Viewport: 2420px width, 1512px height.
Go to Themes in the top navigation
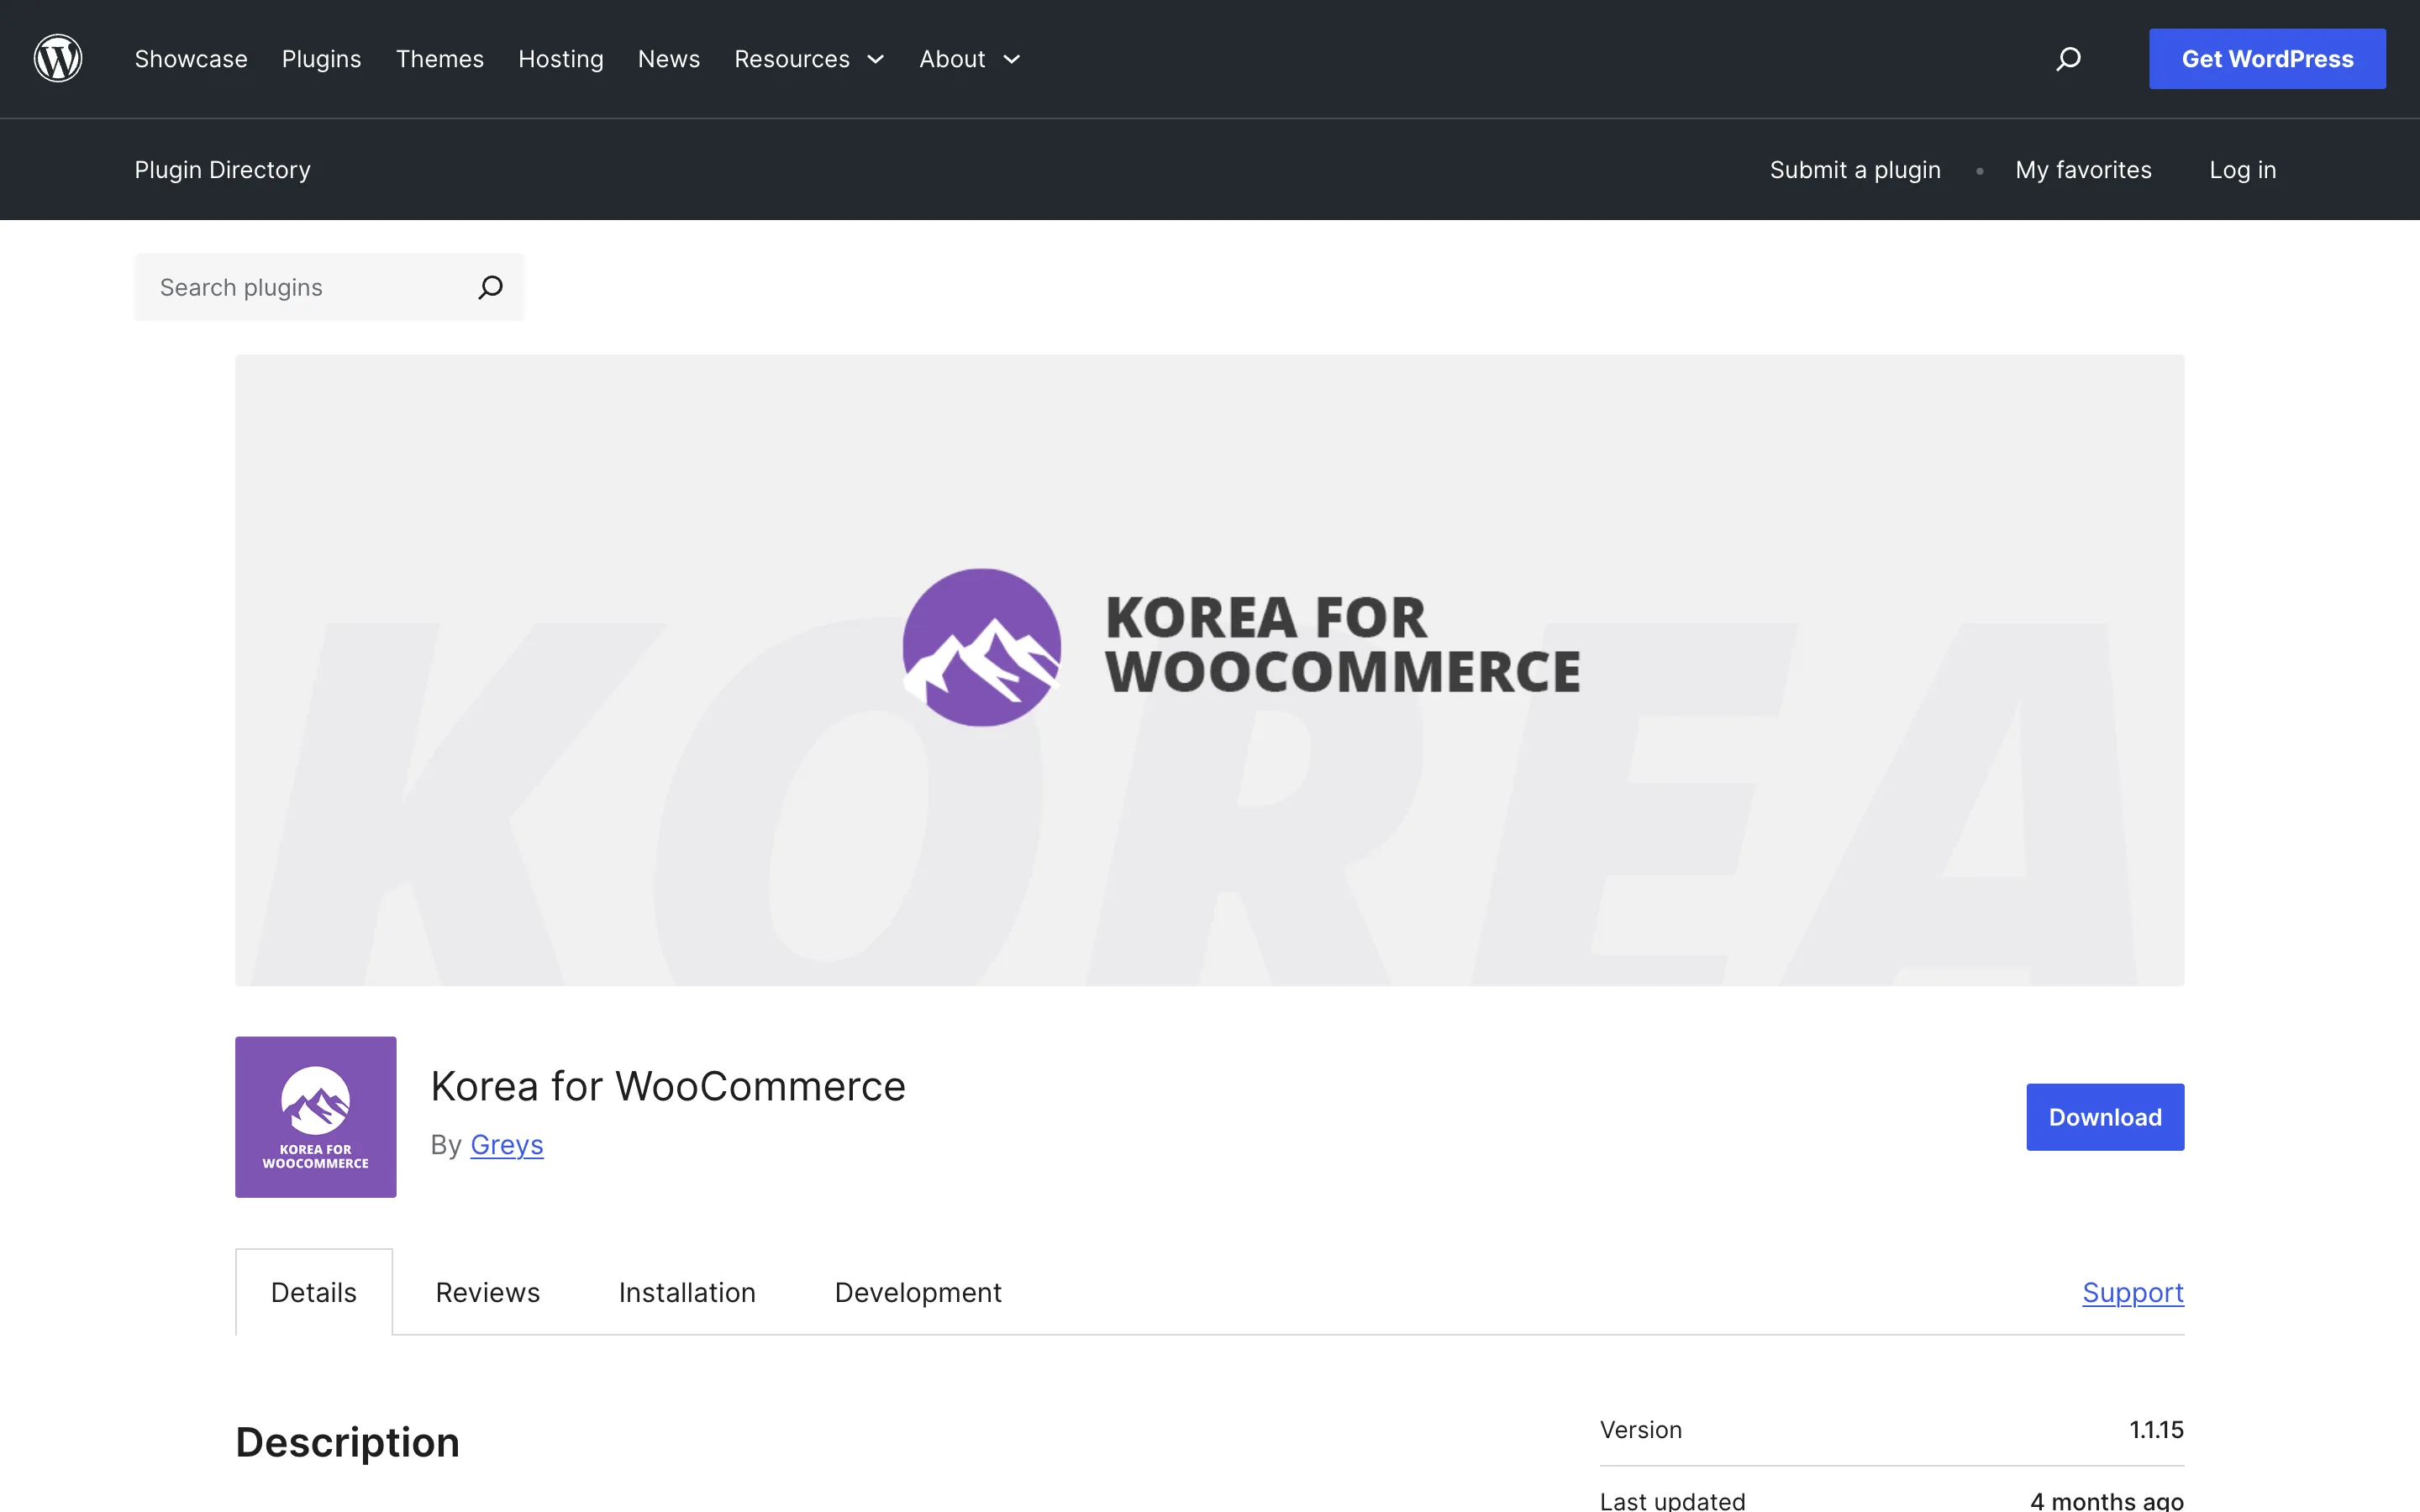(x=440, y=59)
